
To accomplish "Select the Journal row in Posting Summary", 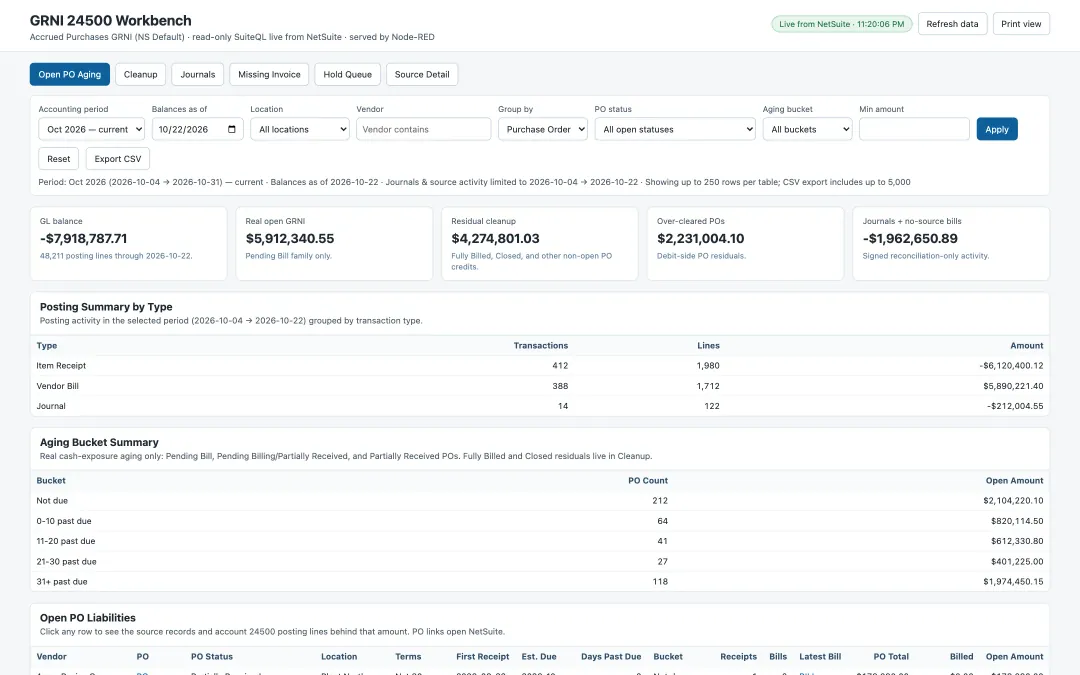I will [540, 406].
